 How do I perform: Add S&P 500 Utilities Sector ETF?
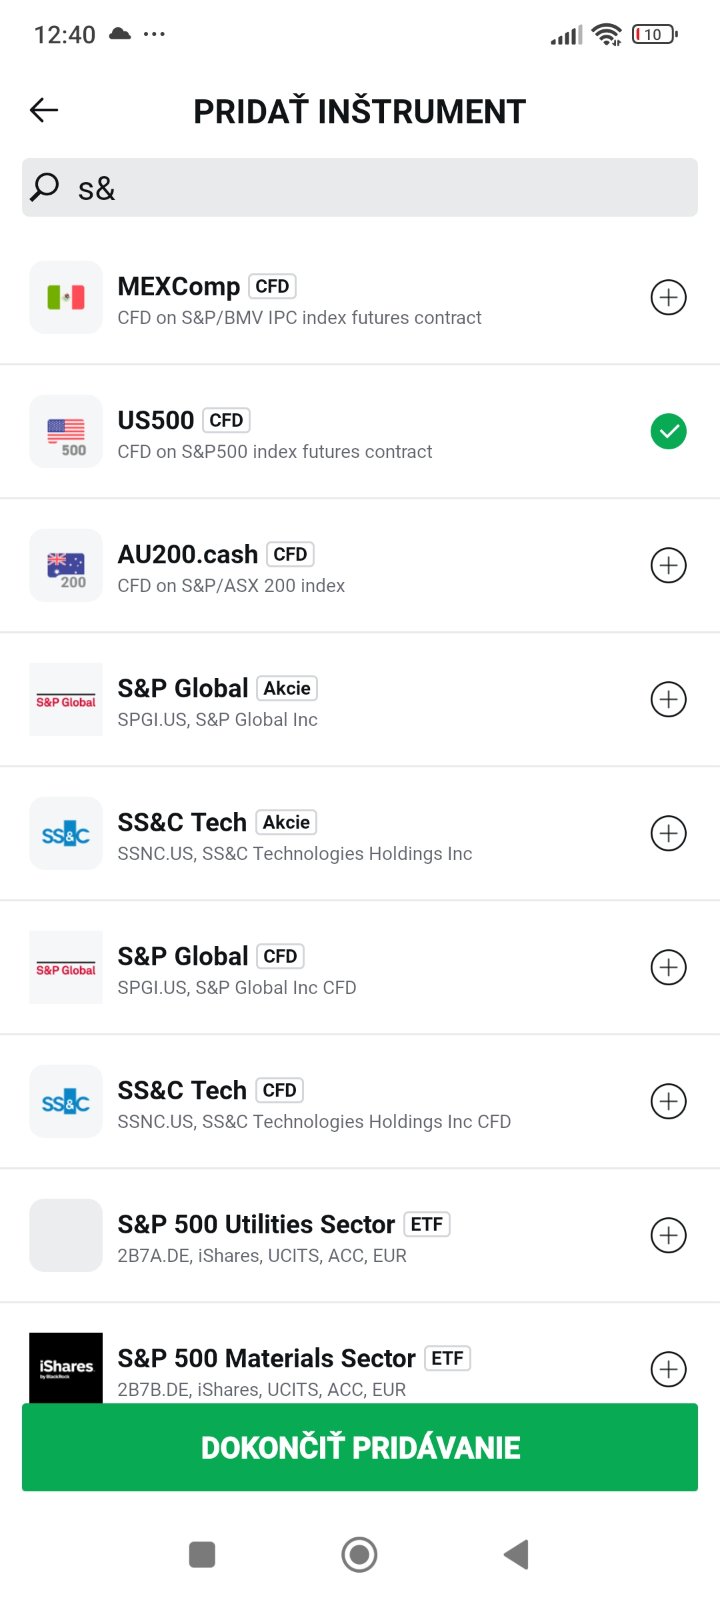point(668,1235)
